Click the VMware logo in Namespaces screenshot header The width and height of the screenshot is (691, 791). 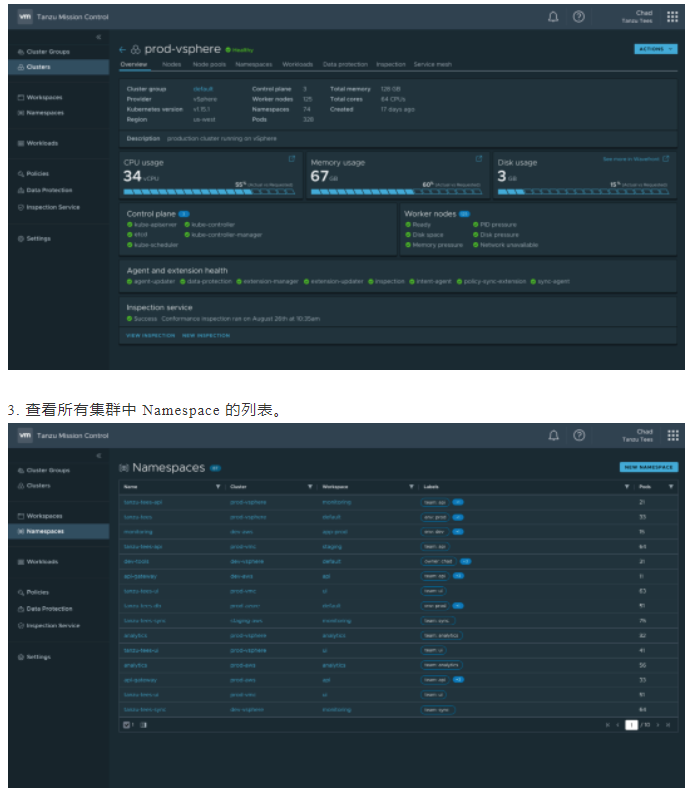(x=25, y=435)
